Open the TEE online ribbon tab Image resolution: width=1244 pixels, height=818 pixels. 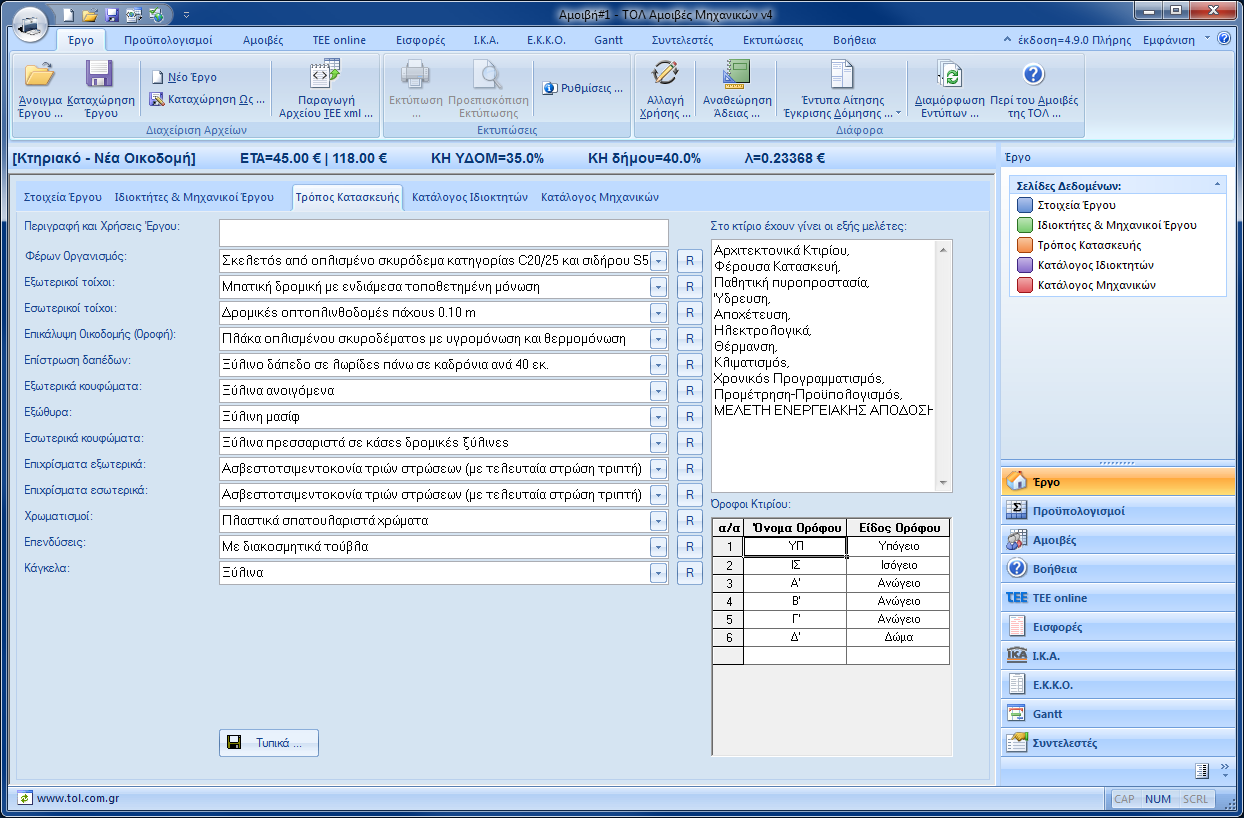[x=339, y=40]
